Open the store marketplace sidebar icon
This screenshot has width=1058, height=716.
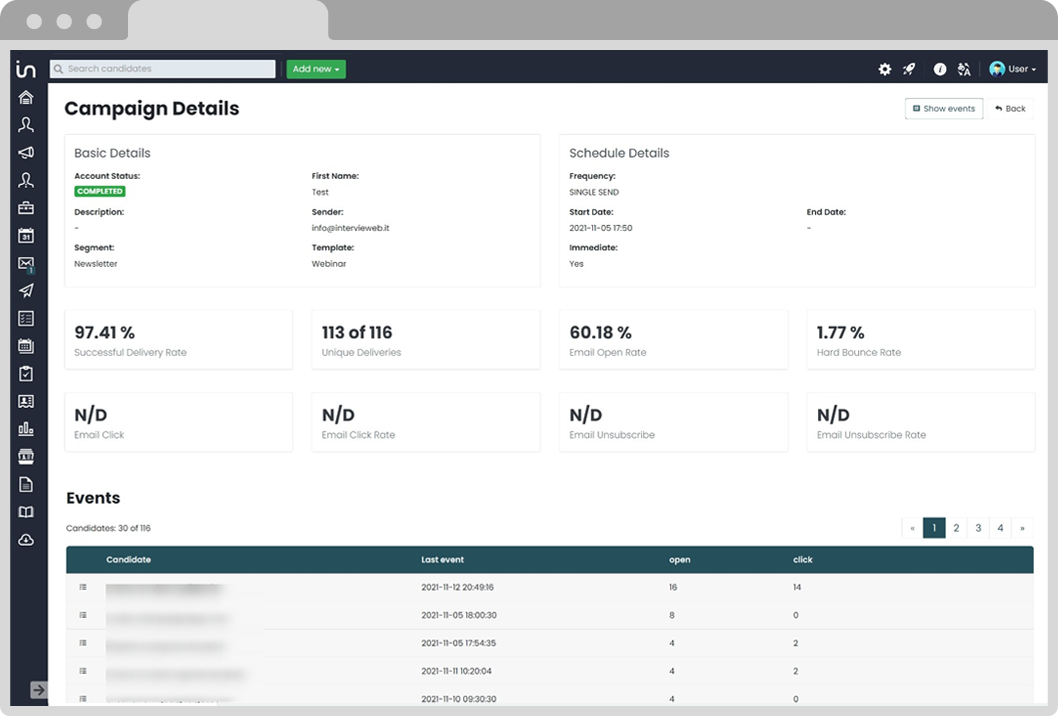[x=26, y=457]
